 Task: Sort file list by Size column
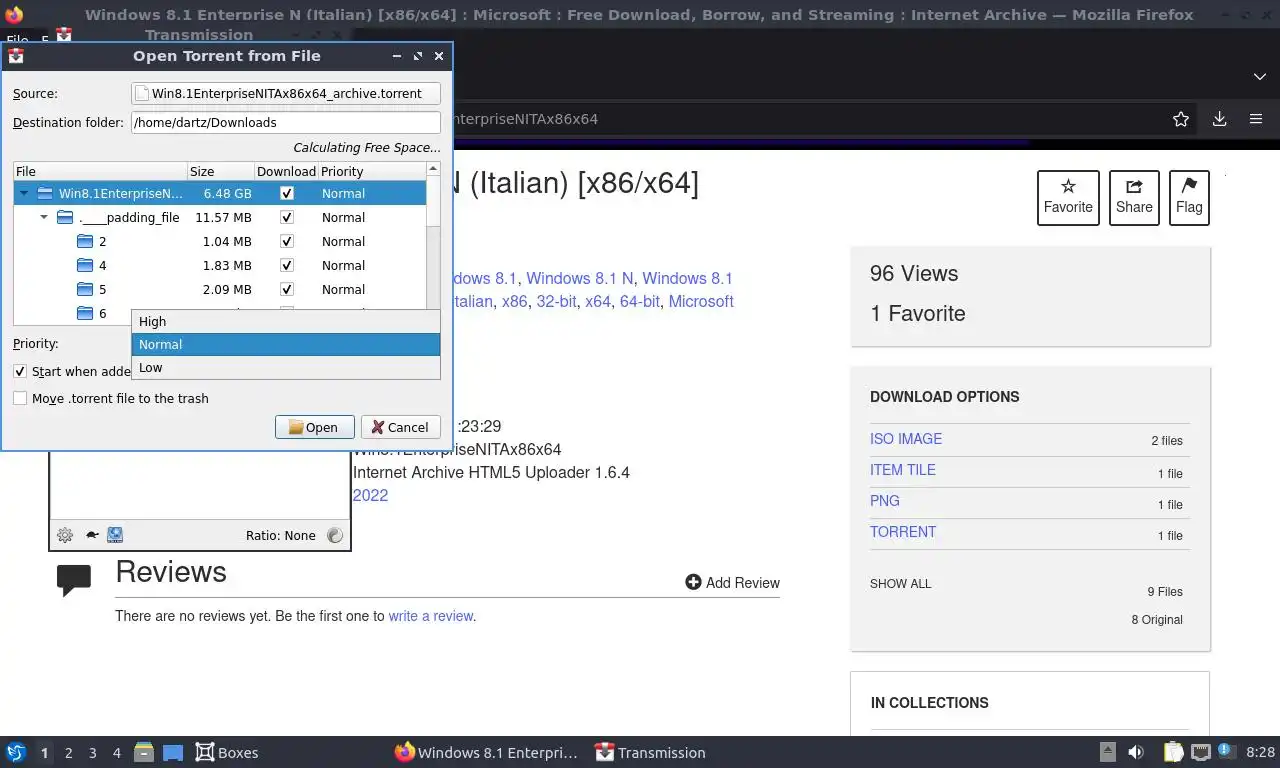(x=221, y=171)
